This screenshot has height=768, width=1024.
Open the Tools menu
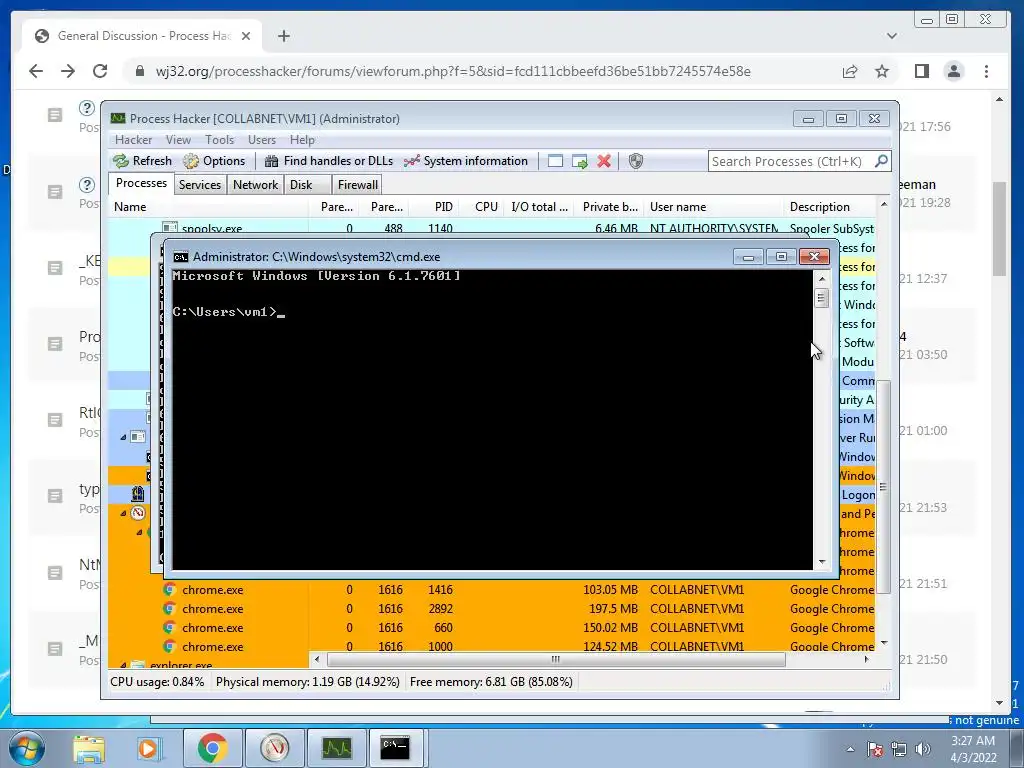tap(219, 140)
